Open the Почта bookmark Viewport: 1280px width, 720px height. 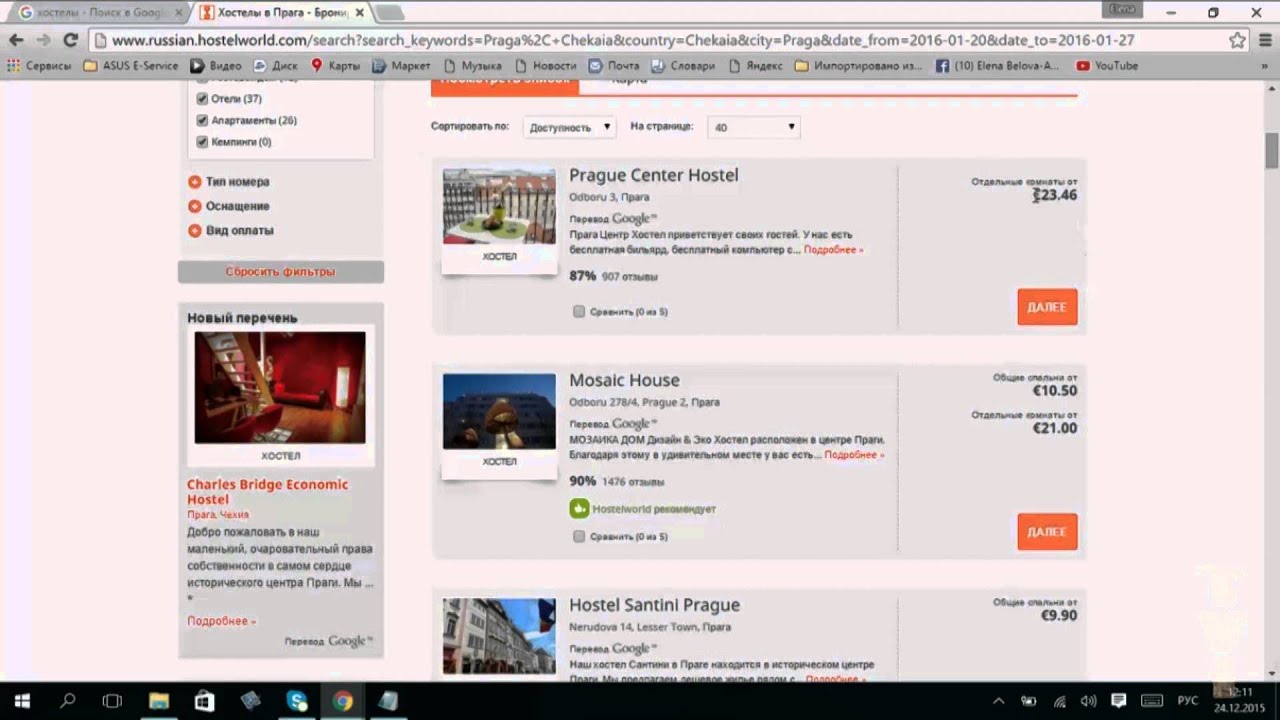coord(614,66)
